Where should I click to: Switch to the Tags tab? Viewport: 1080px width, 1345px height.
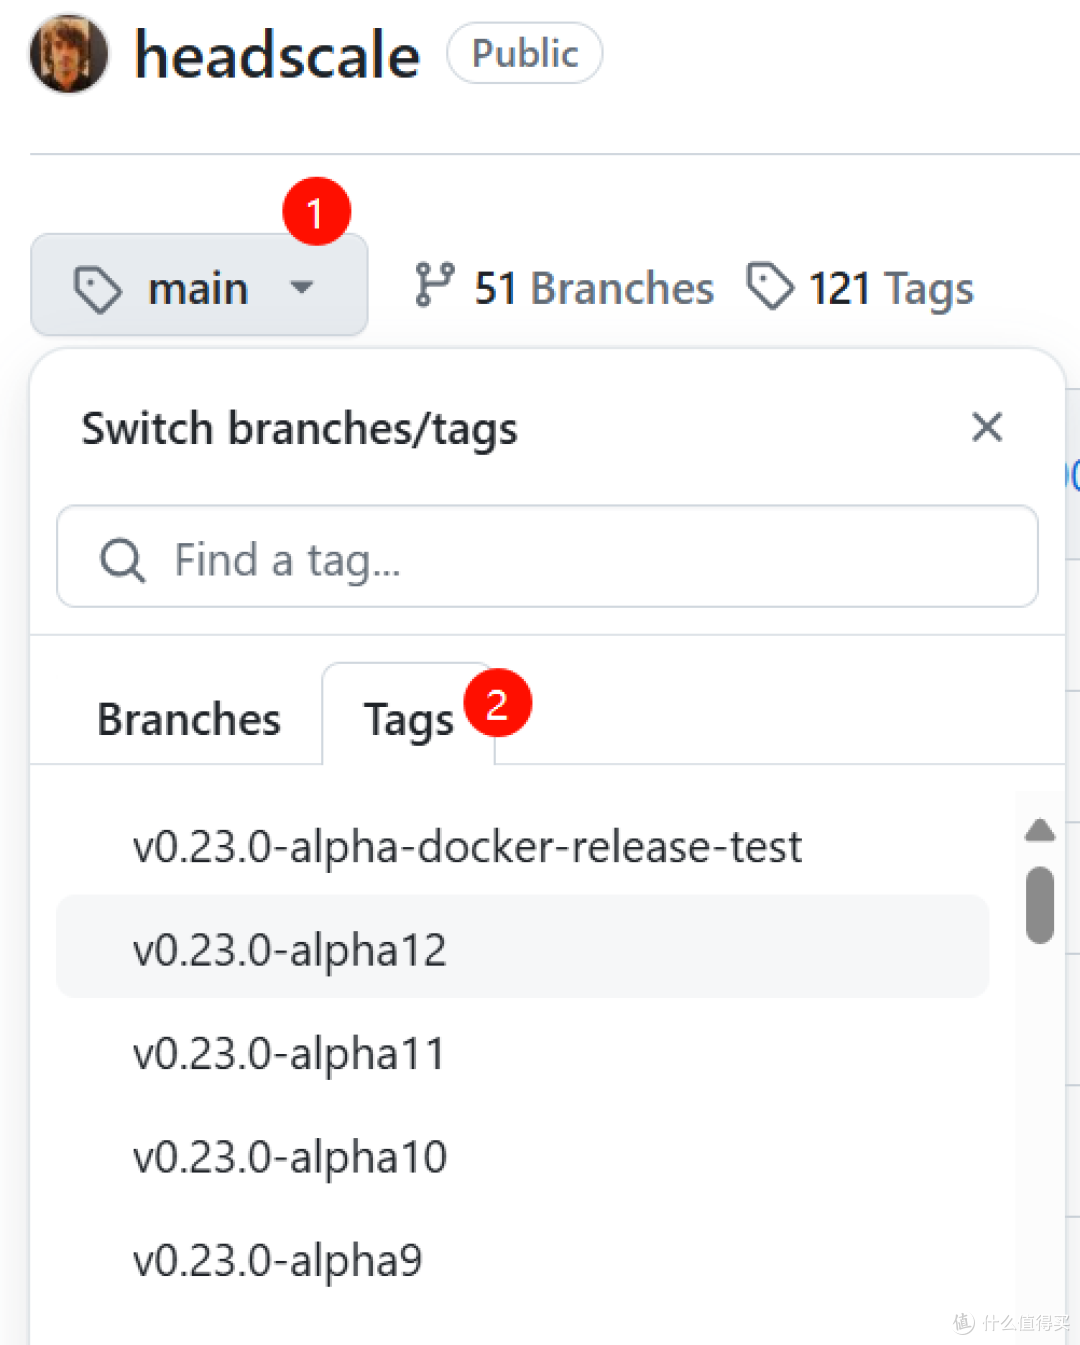pos(409,717)
